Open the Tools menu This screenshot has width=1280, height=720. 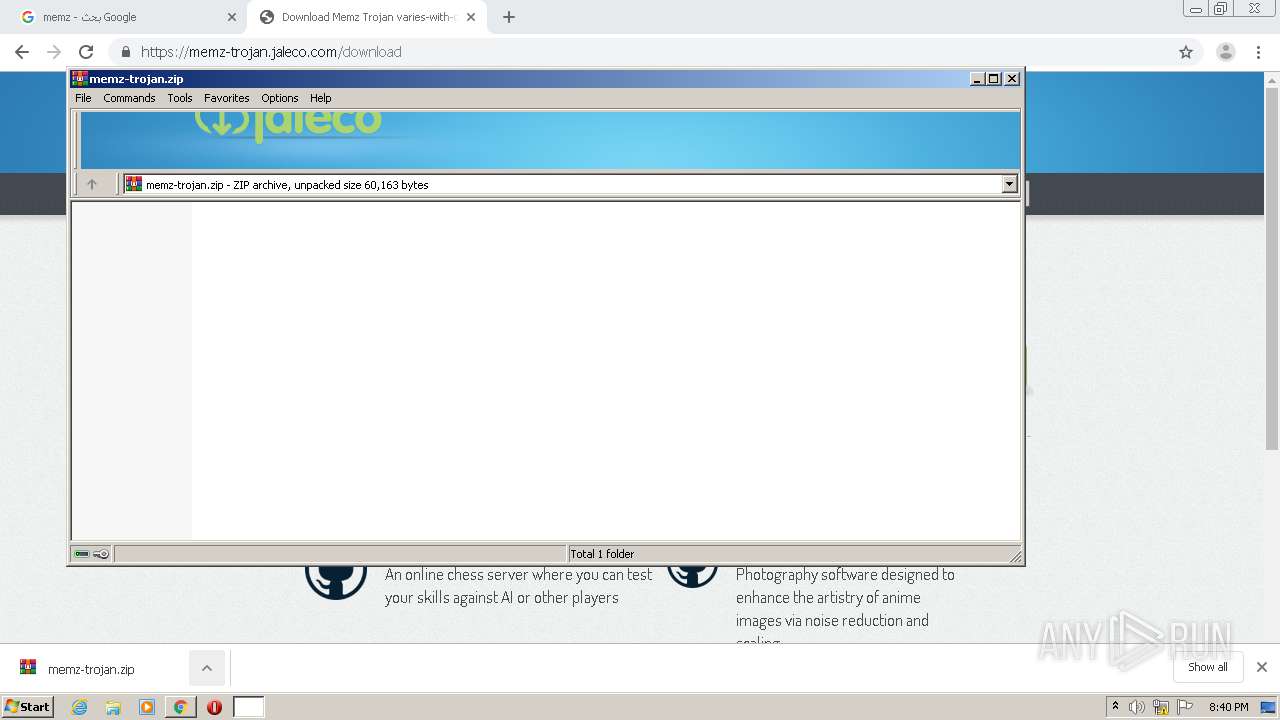[x=180, y=98]
